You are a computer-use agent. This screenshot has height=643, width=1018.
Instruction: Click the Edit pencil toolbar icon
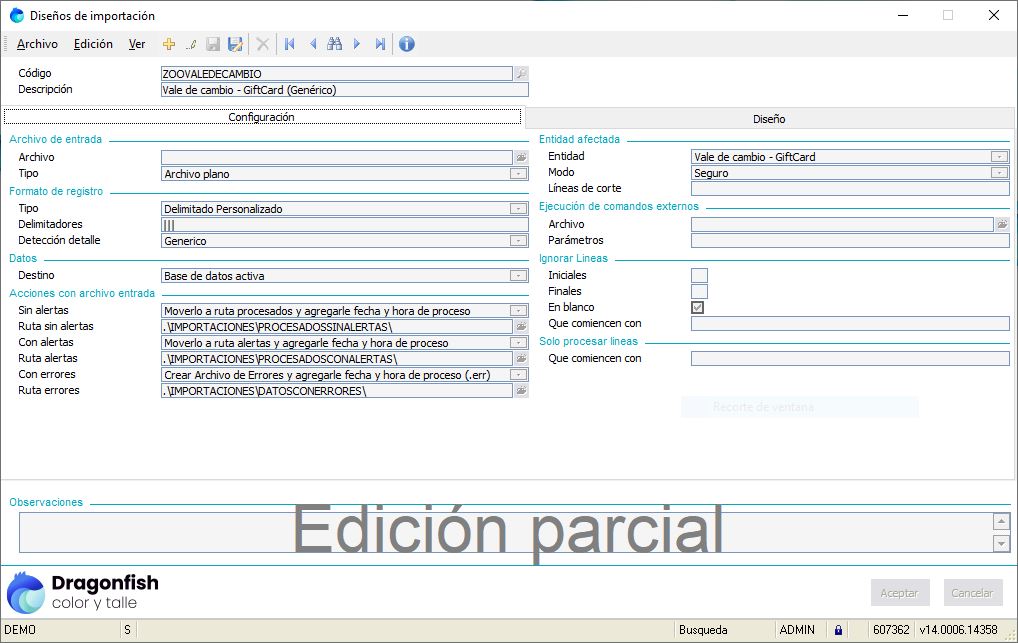pyautogui.click(x=192, y=44)
